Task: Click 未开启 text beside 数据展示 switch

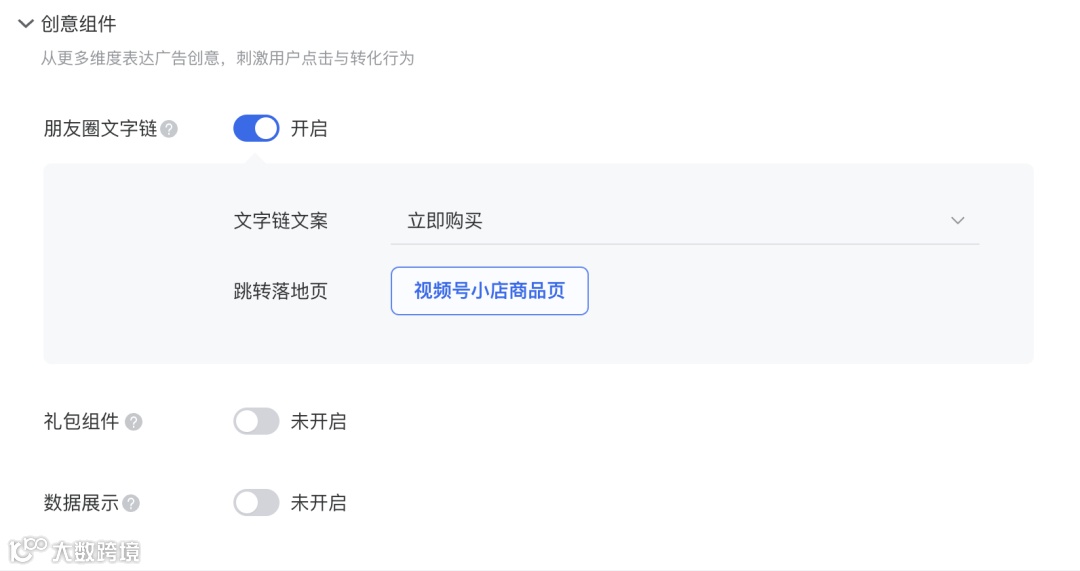Action: (319, 503)
